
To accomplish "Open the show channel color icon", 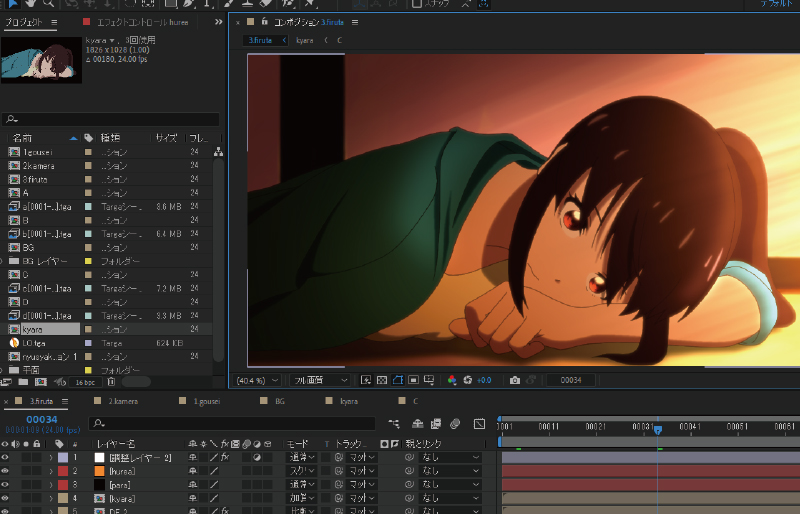I will click(x=451, y=380).
